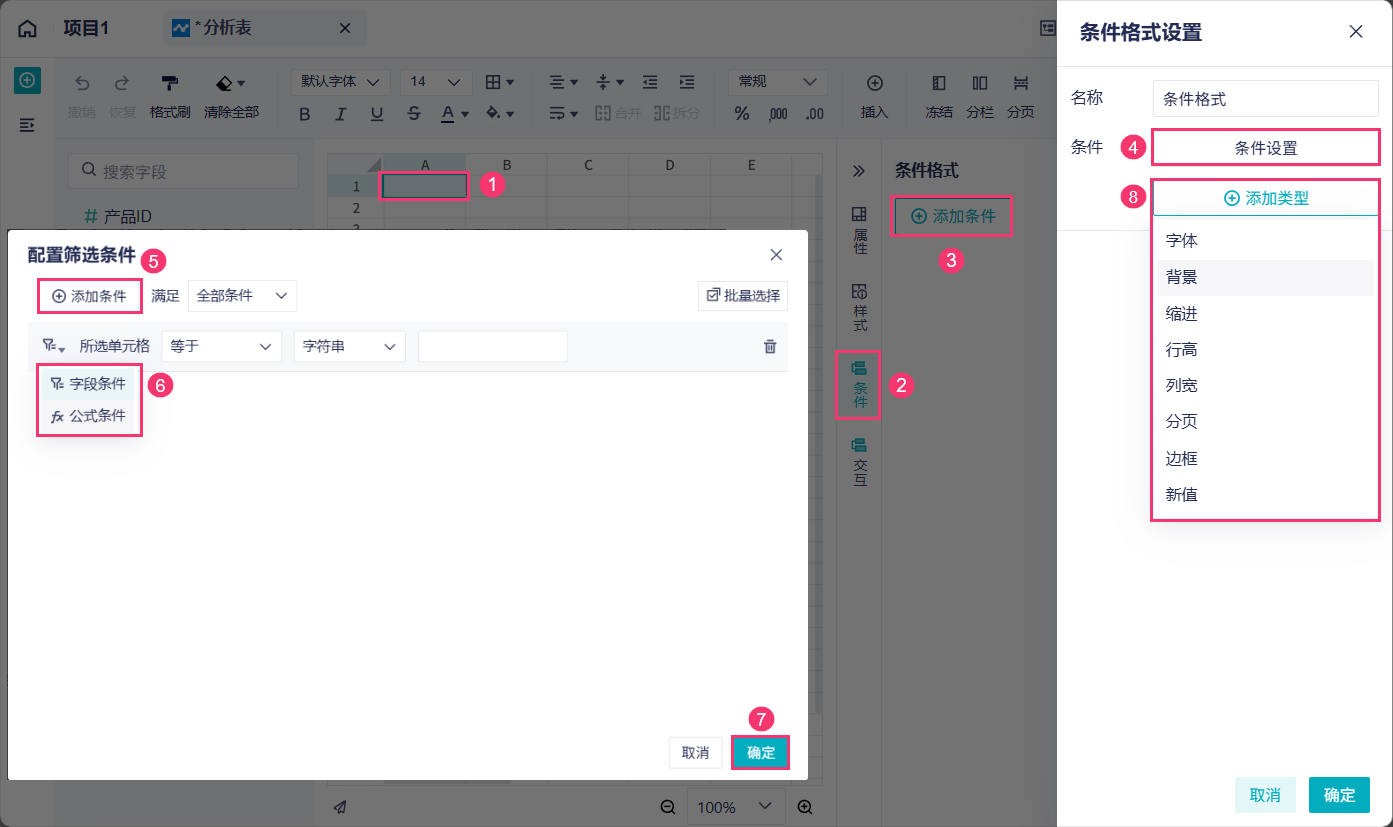Click the 条件设置 button
The height and width of the screenshot is (827, 1393).
(1265, 148)
